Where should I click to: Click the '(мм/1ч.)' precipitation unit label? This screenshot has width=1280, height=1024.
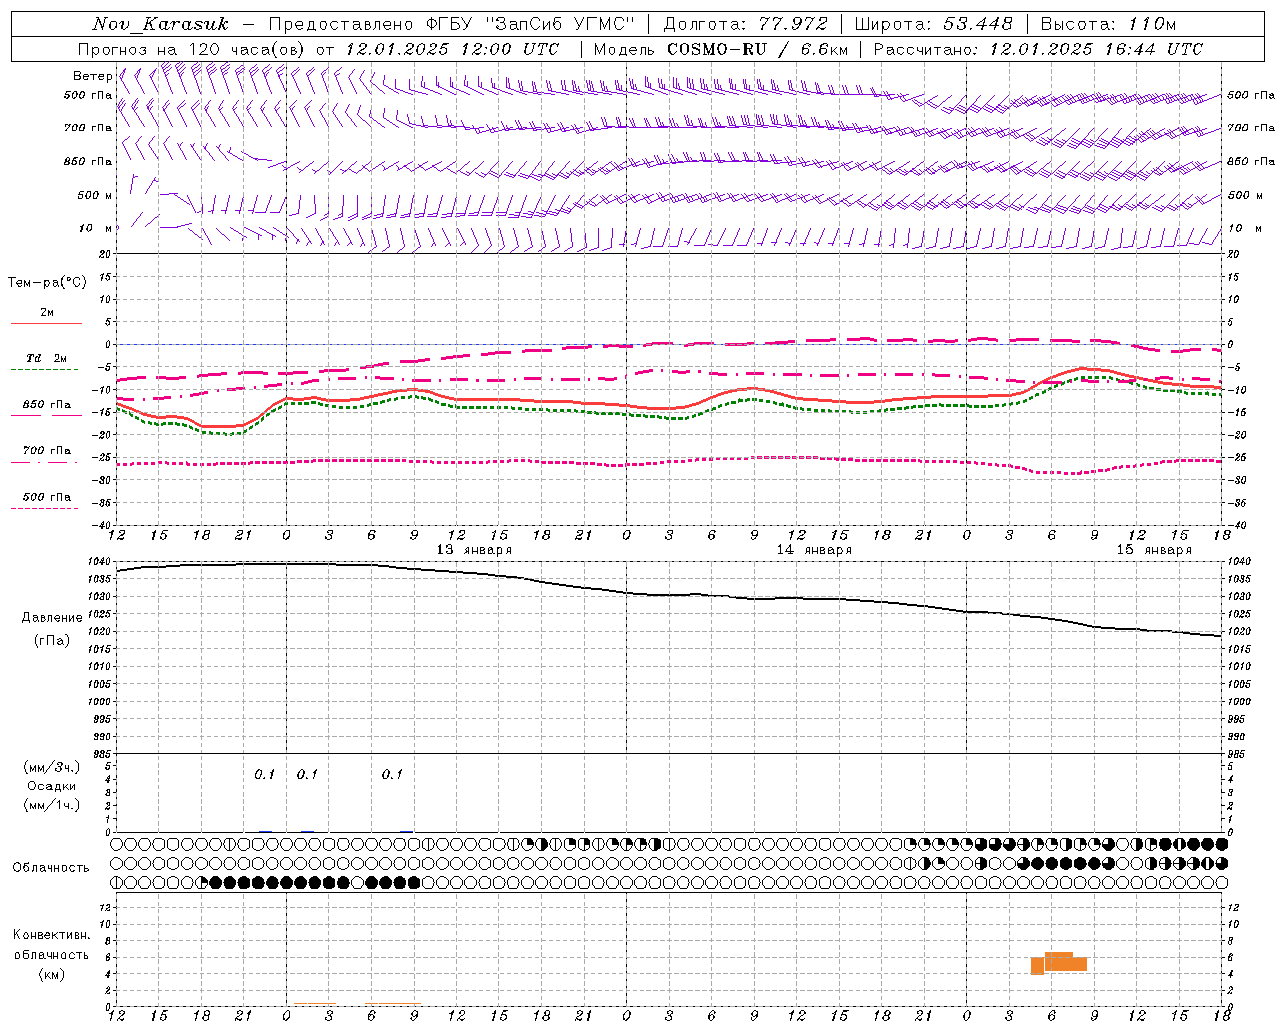[52, 805]
